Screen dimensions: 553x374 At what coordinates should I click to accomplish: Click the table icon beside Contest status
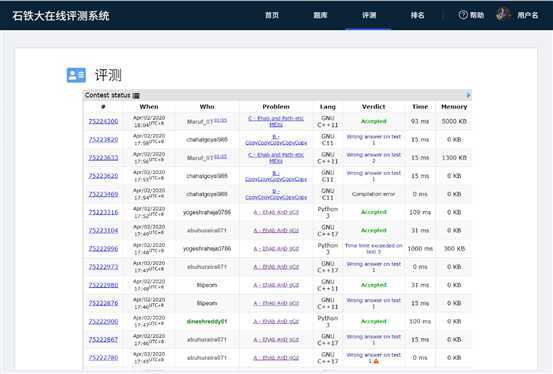pyautogui.click(x=136, y=96)
